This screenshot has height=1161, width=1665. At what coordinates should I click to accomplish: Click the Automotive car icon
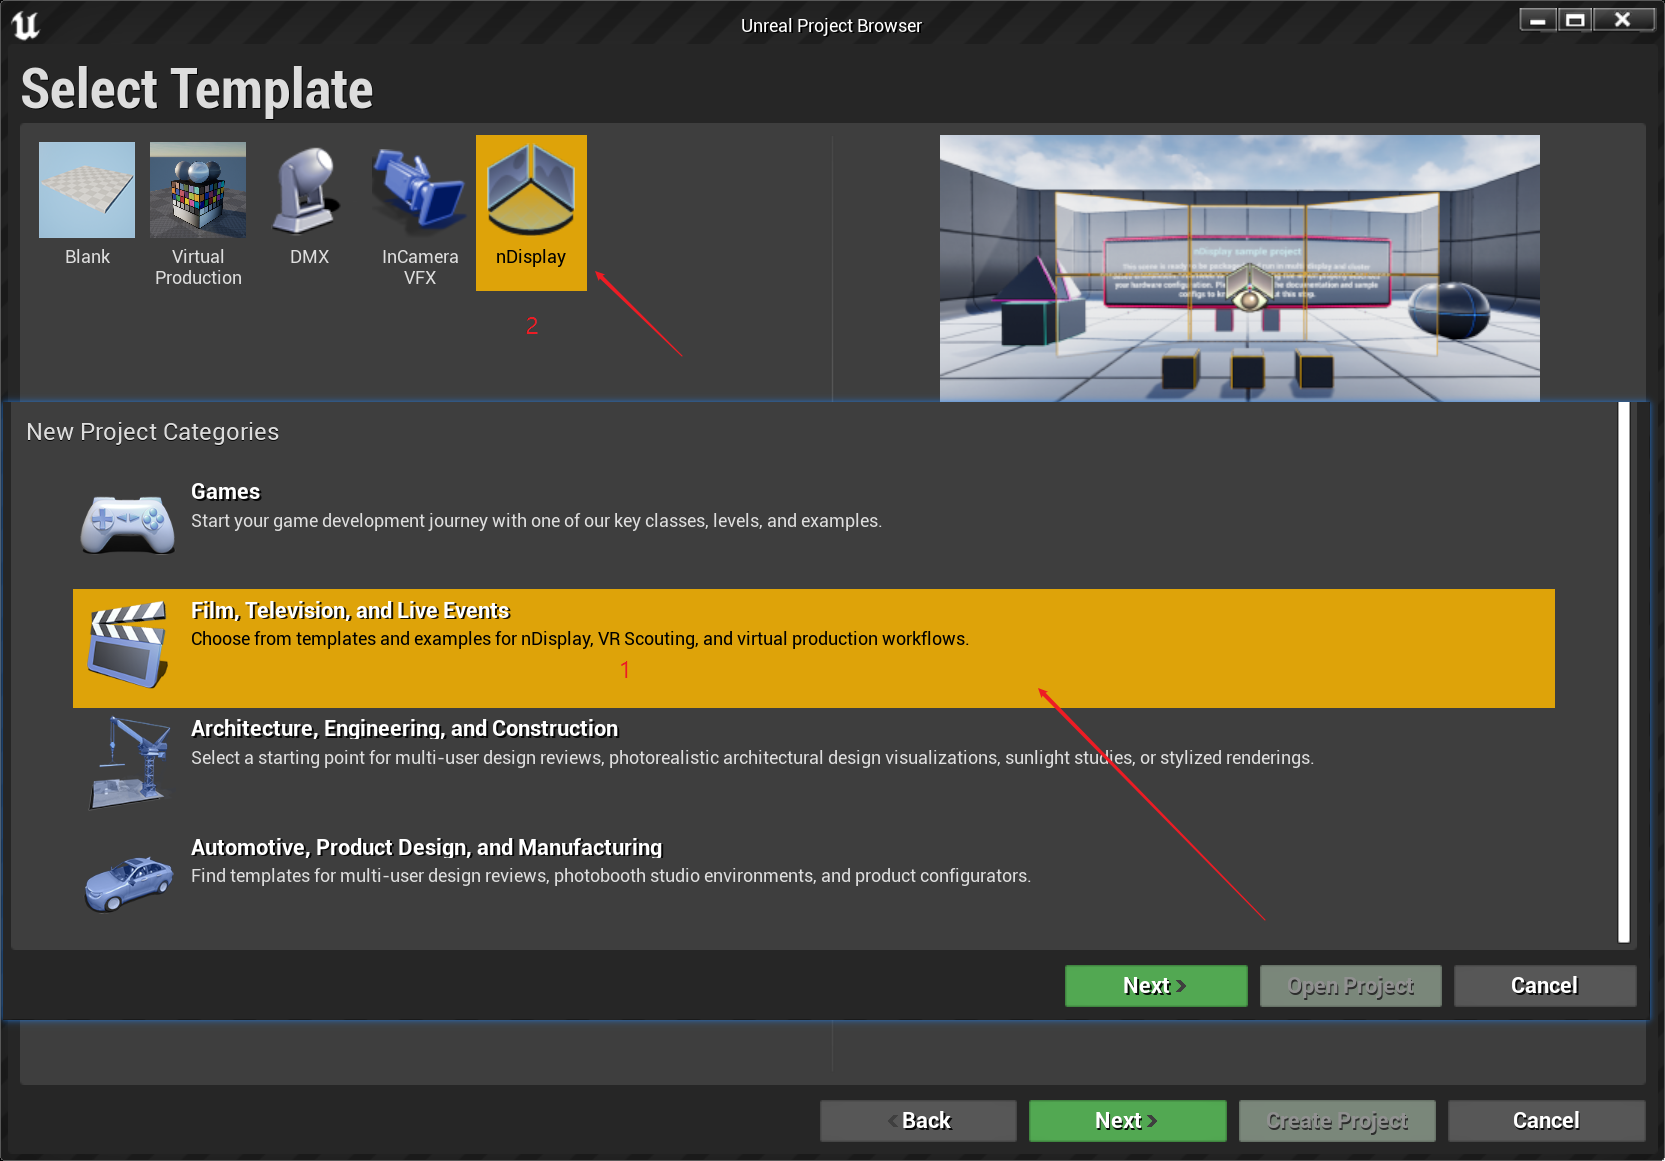(x=128, y=883)
